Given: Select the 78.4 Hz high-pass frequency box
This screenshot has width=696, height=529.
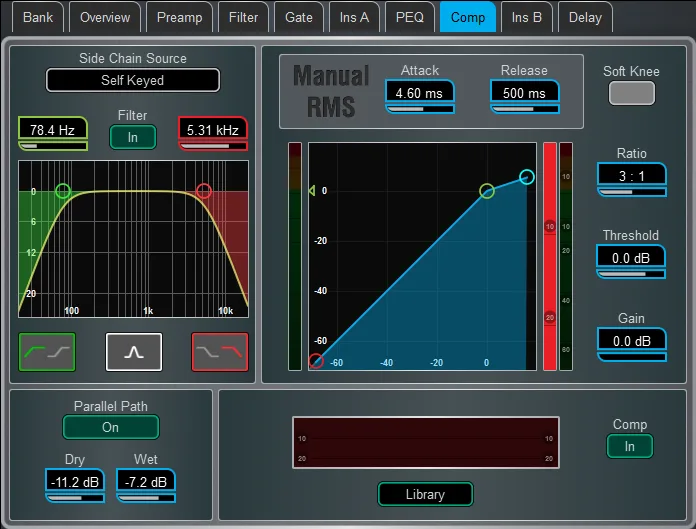Looking at the screenshot, I should pos(53,130).
